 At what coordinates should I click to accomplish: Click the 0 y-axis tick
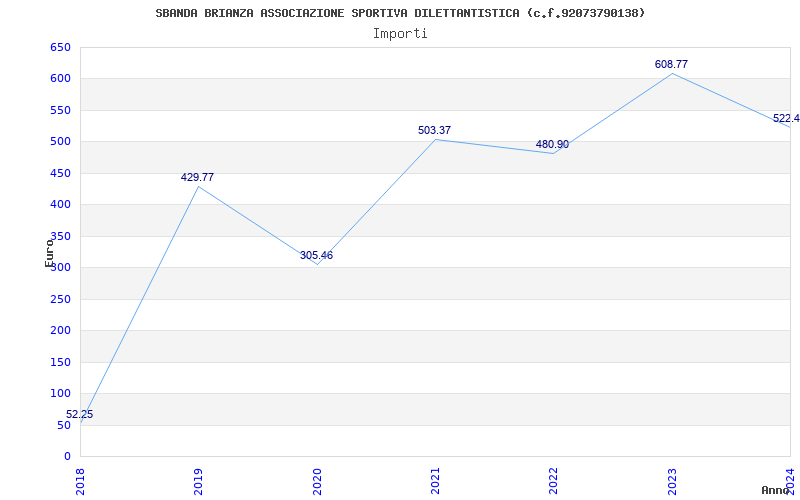[x=67, y=456]
